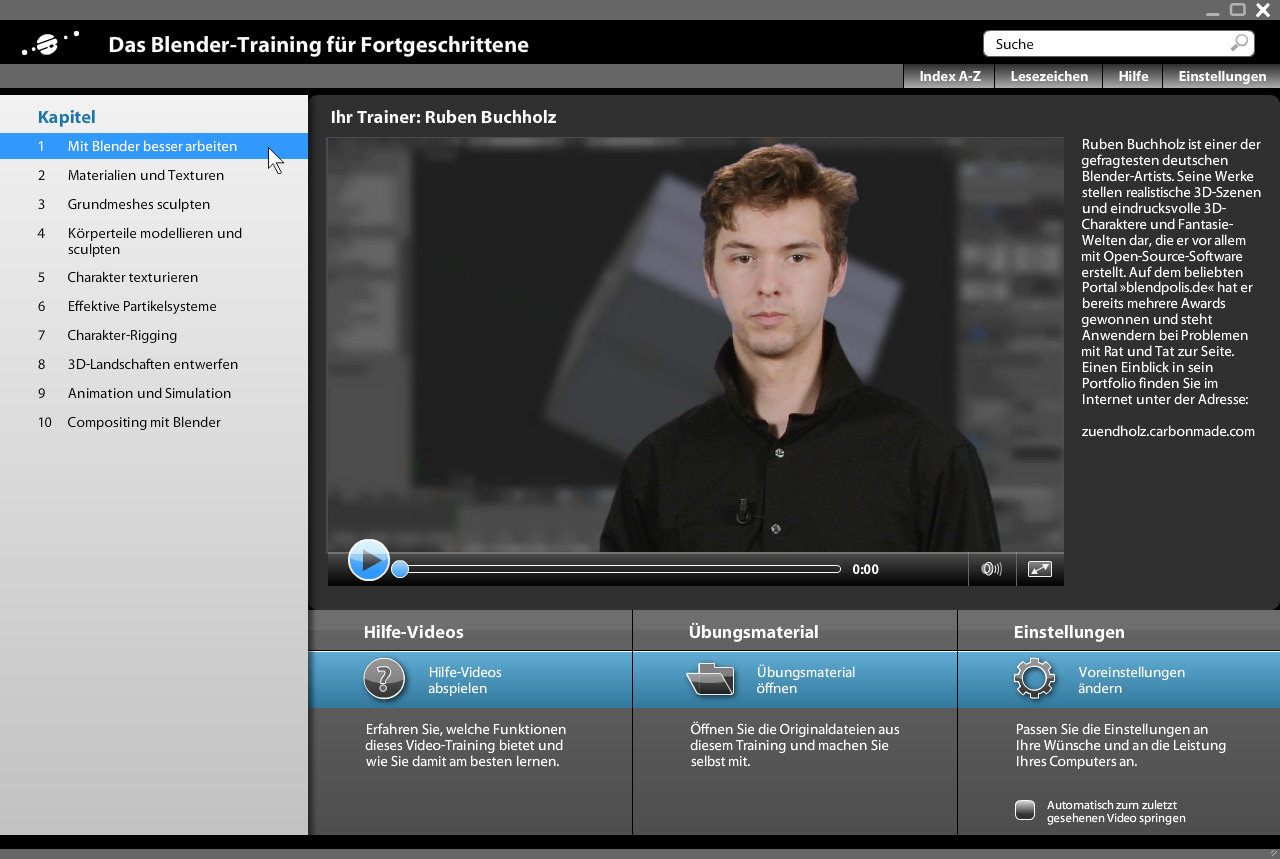Expand chapter 7 Charakter-Rigging
1280x859 pixels.
(122, 335)
